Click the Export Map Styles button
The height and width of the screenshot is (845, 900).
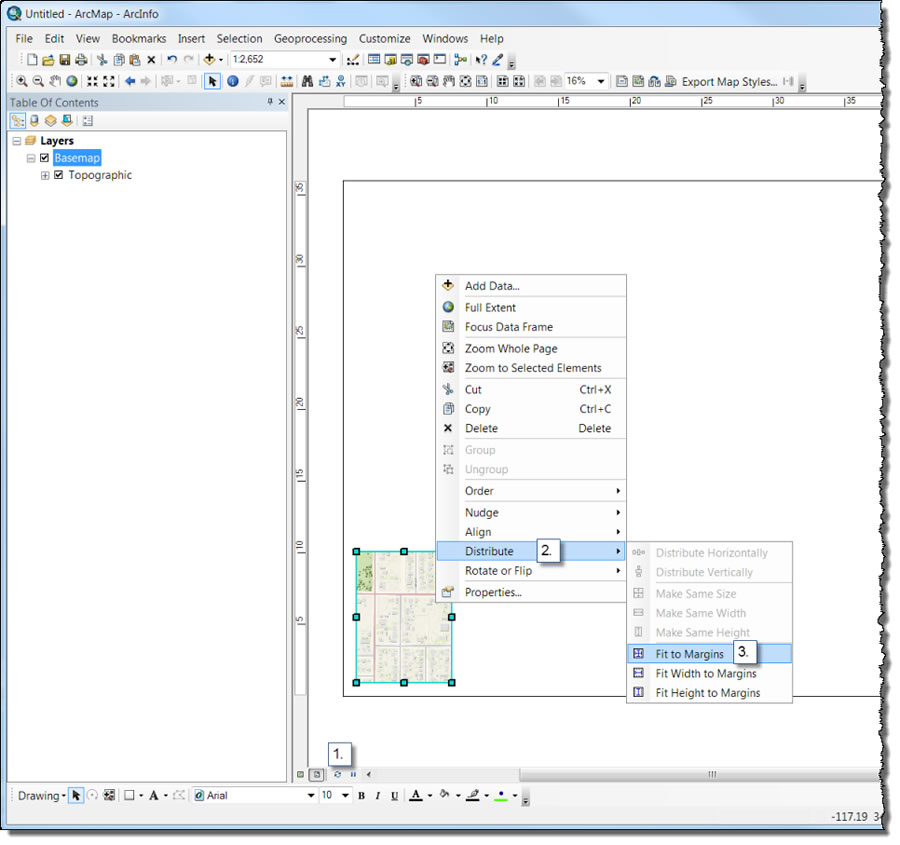pos(729,82)
